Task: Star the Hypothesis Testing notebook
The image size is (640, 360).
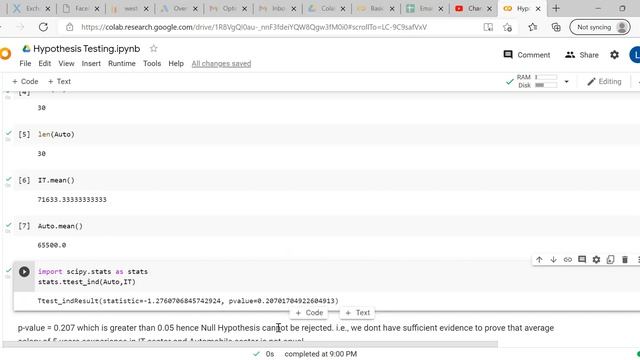Action: [x=153, y=49]
